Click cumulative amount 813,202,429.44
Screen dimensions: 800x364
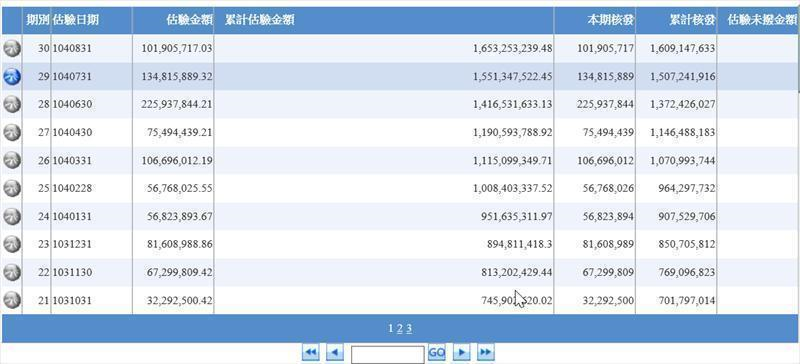(x=516, y=273)
